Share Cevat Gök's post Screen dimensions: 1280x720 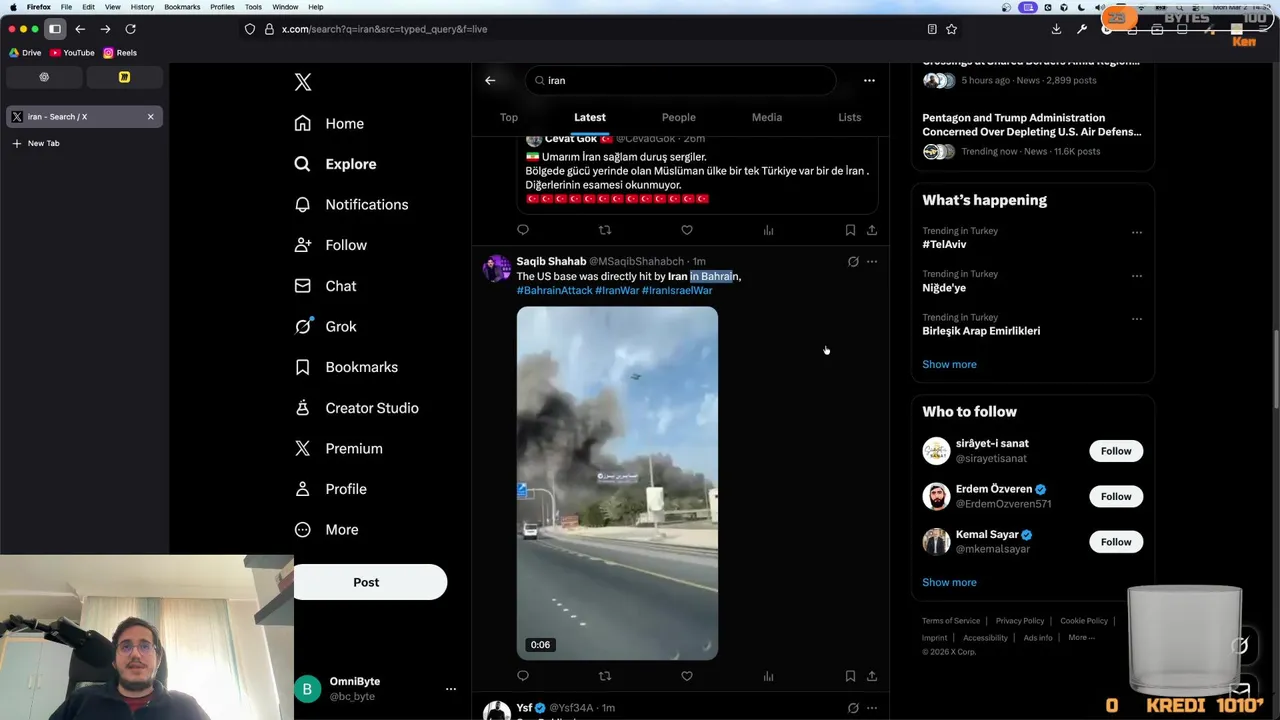(x=872, y=230)
